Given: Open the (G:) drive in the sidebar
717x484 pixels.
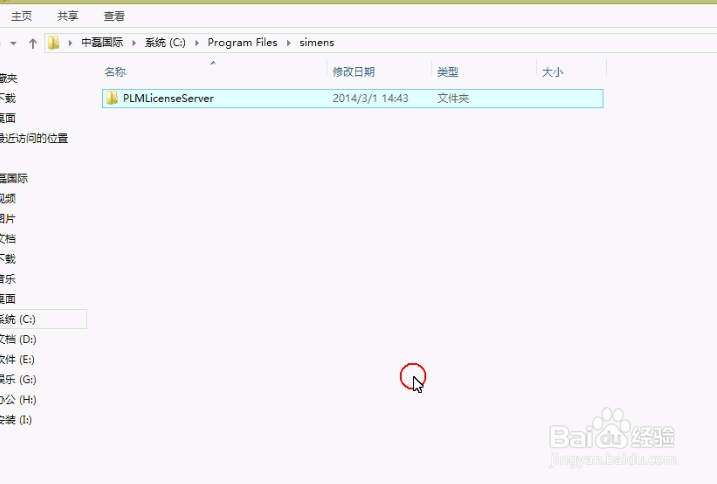Looking at the screenshot, I should click(18, 380).
